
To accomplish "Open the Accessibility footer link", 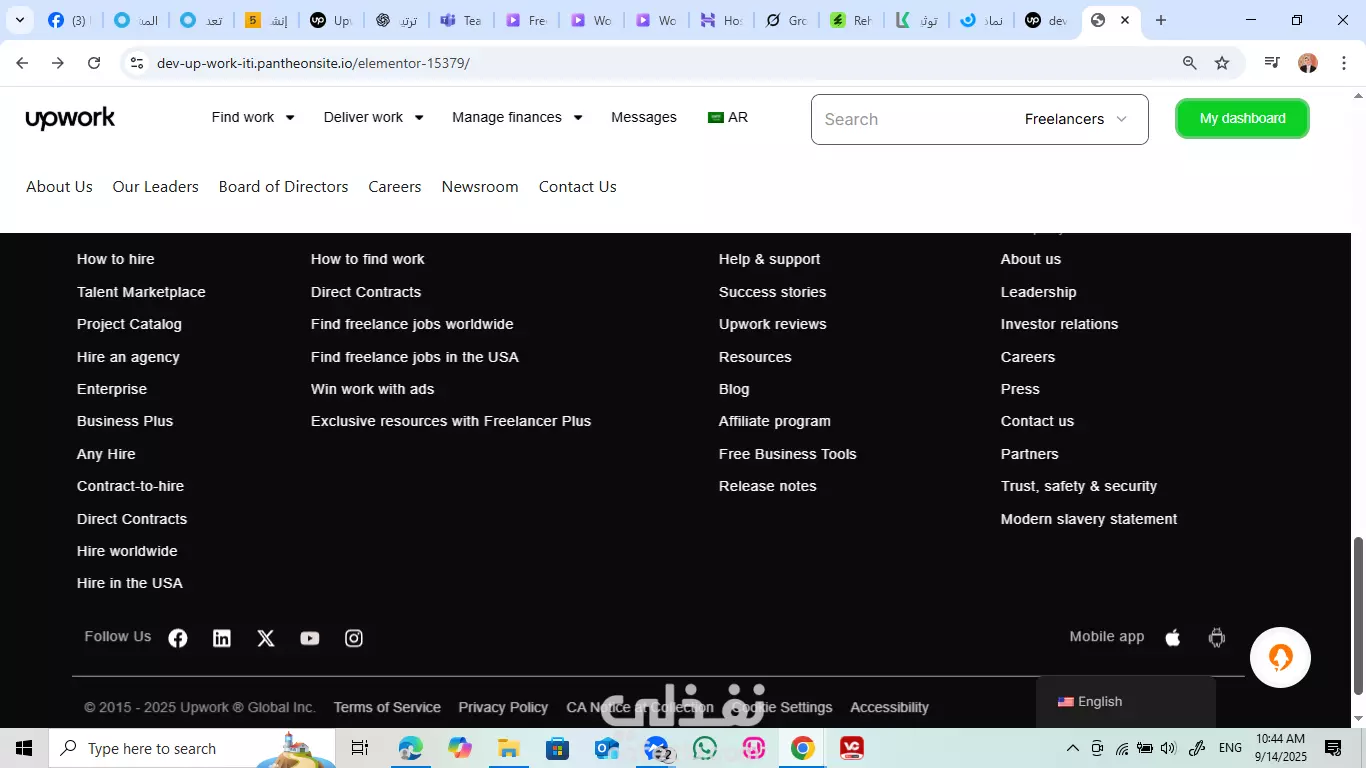I will (889, 707).
